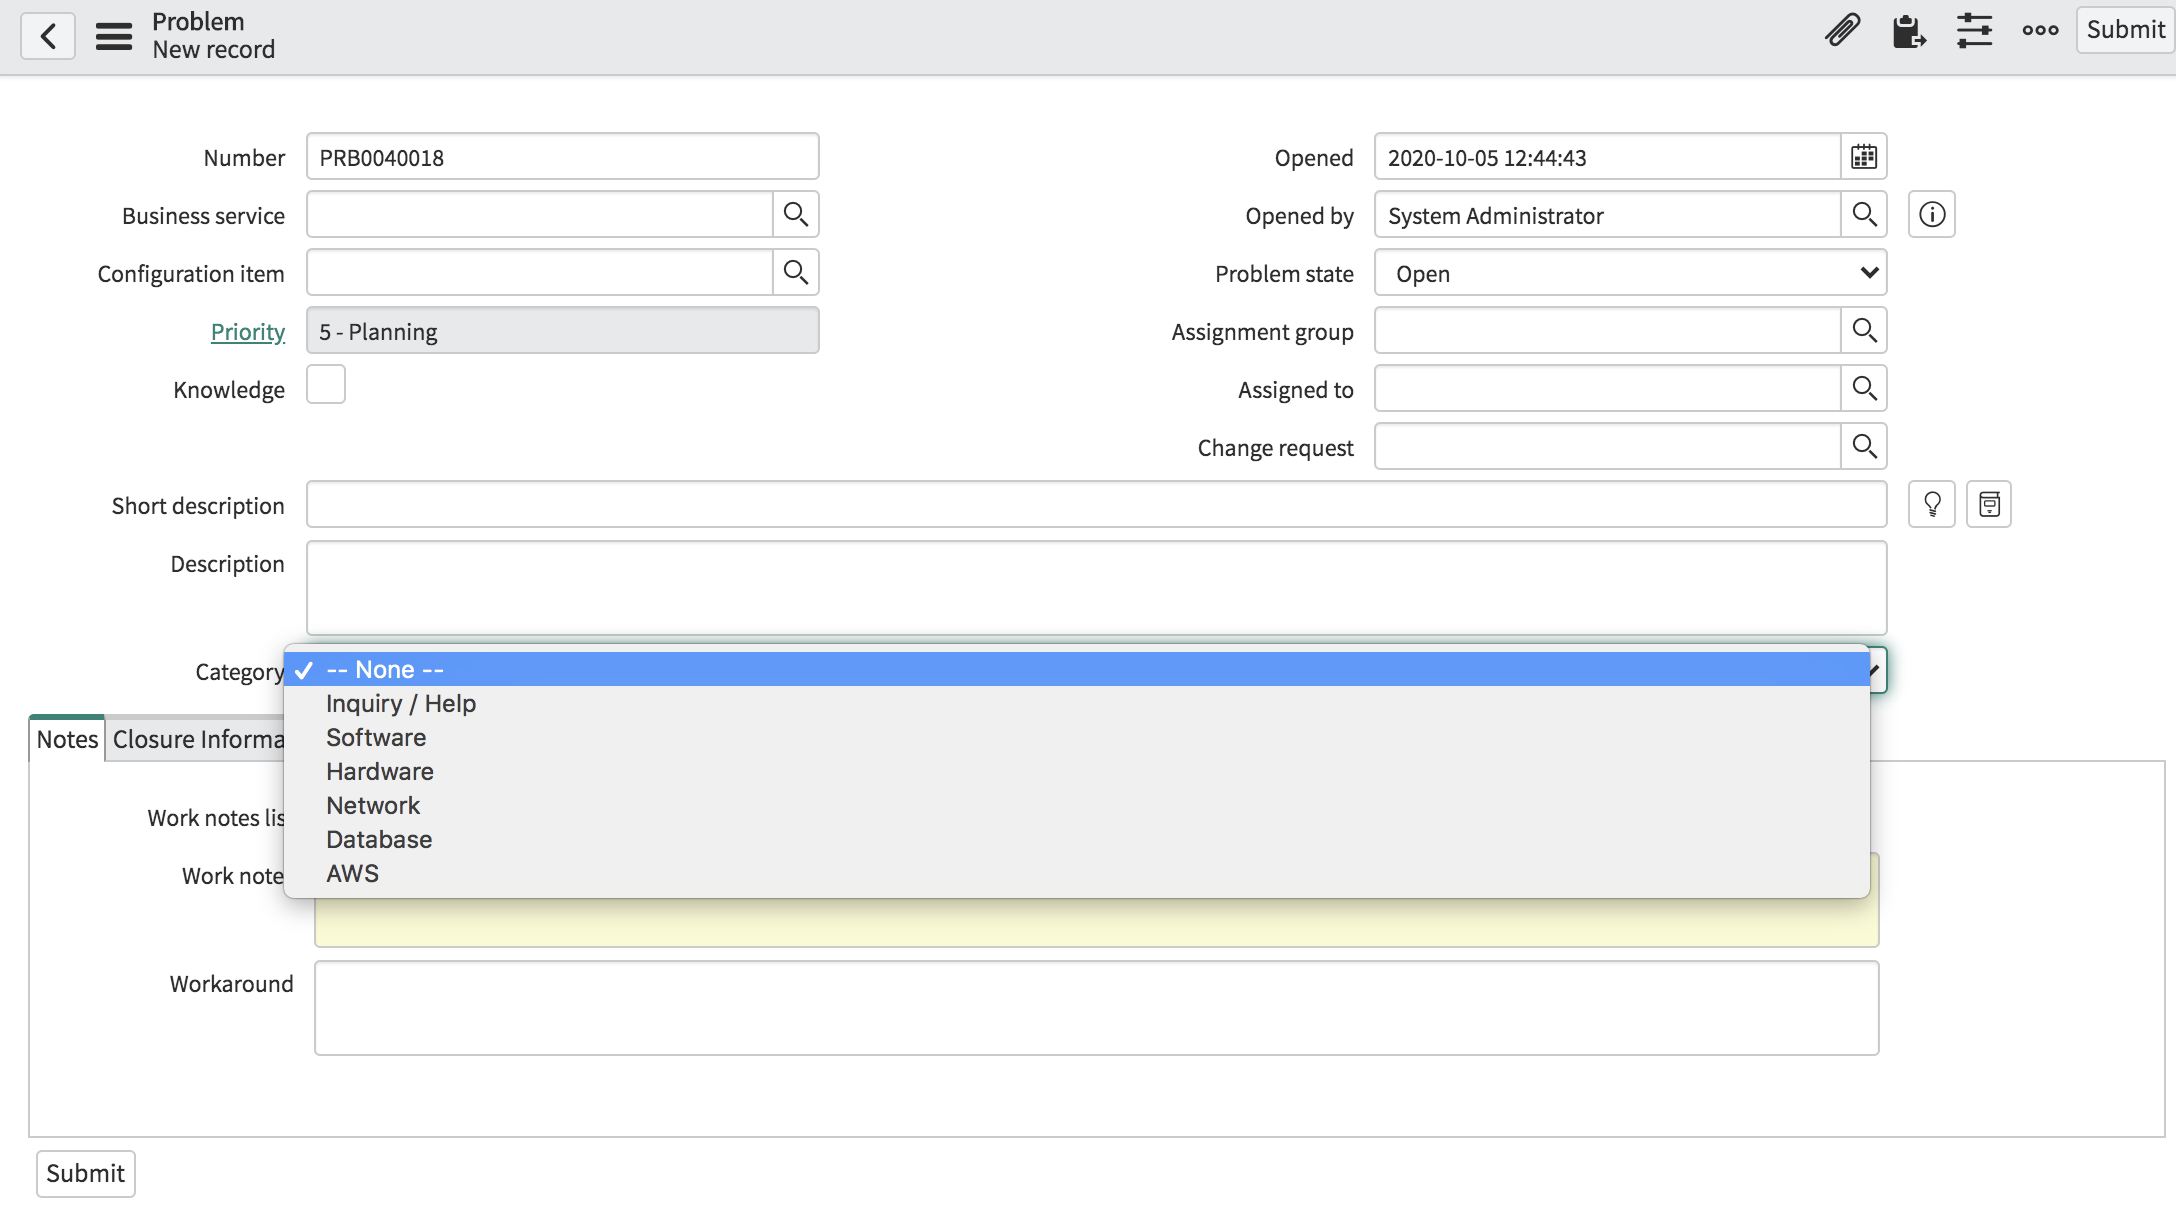Click the Priority label link
The height and width of the screenshot is (1212, 2176).
[x=247, y=332]
